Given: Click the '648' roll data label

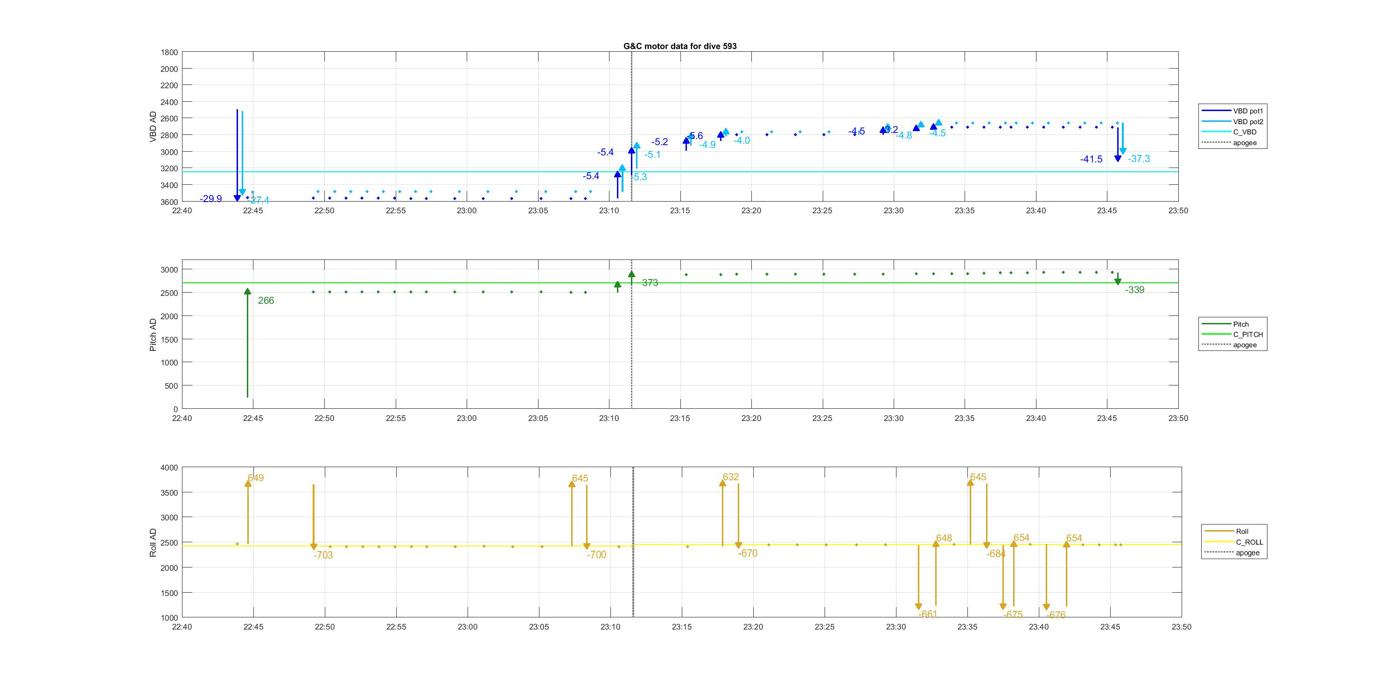Looking at the screenshot, I should coord(944,539).
